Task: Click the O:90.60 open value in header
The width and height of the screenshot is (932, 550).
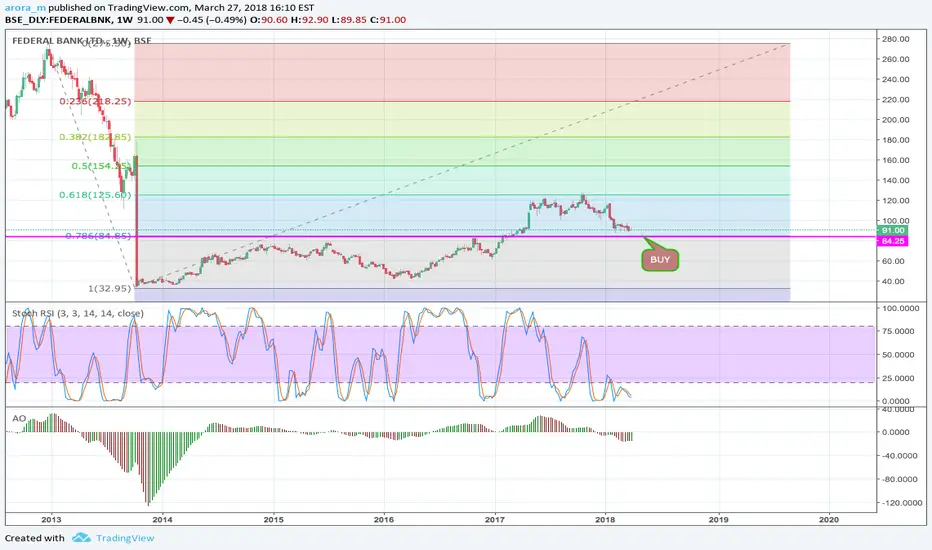Action: (269, 20)
